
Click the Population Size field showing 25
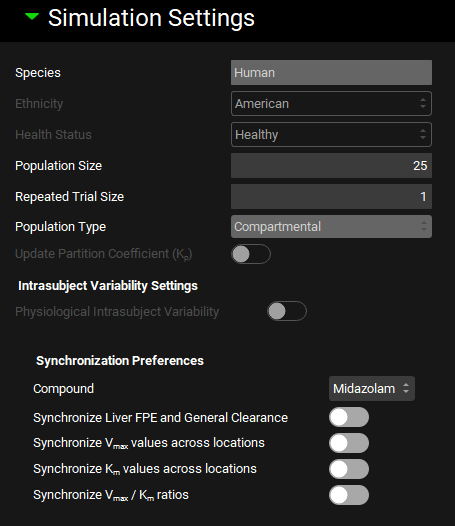(331, 166)
